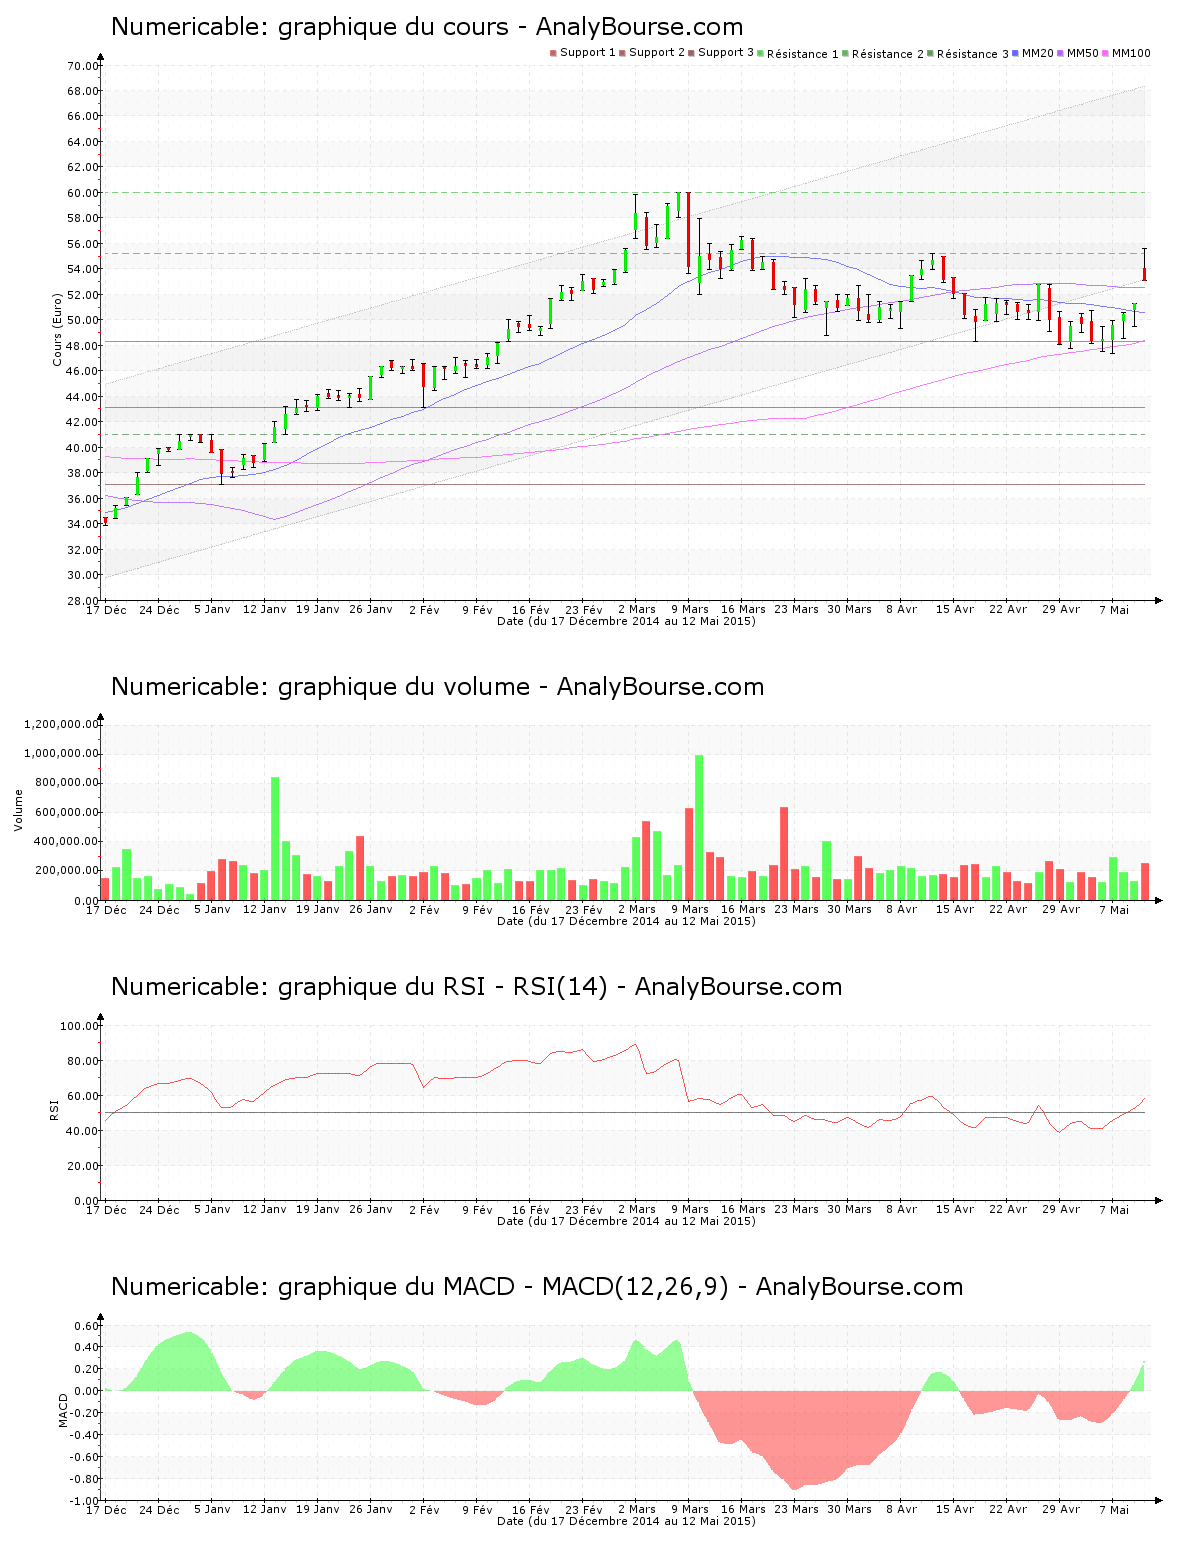Click the 60.00 value on price axis
This screenshot has width=1200, height=1550.
[x=83, y=193]
